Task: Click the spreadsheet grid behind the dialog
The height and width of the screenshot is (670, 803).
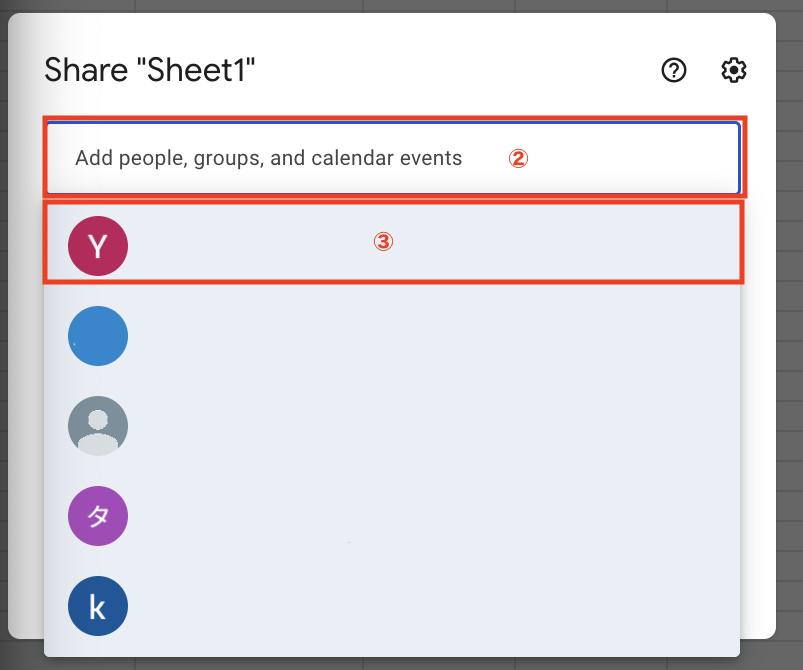Action: click(789, 400)
